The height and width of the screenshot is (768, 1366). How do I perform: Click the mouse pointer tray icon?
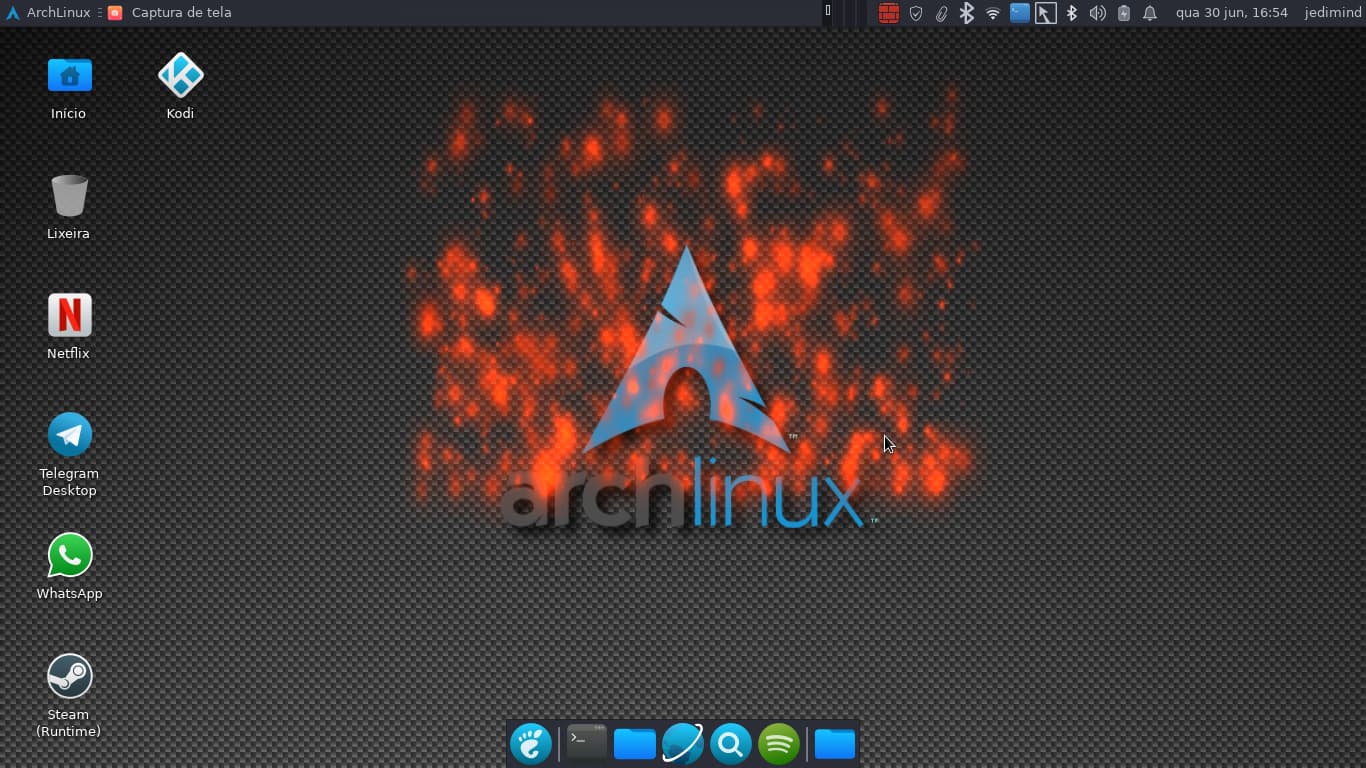click(1045, 13)
